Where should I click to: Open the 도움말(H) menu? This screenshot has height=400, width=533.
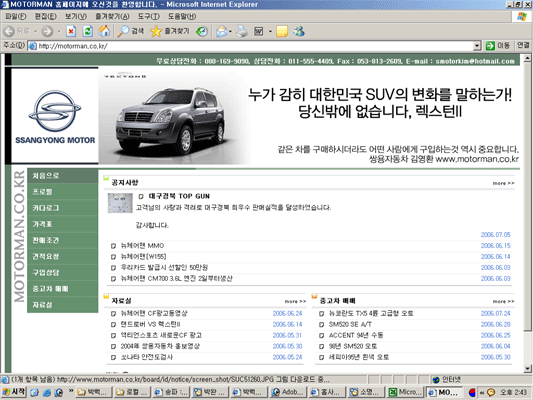(x=182, y=16)
